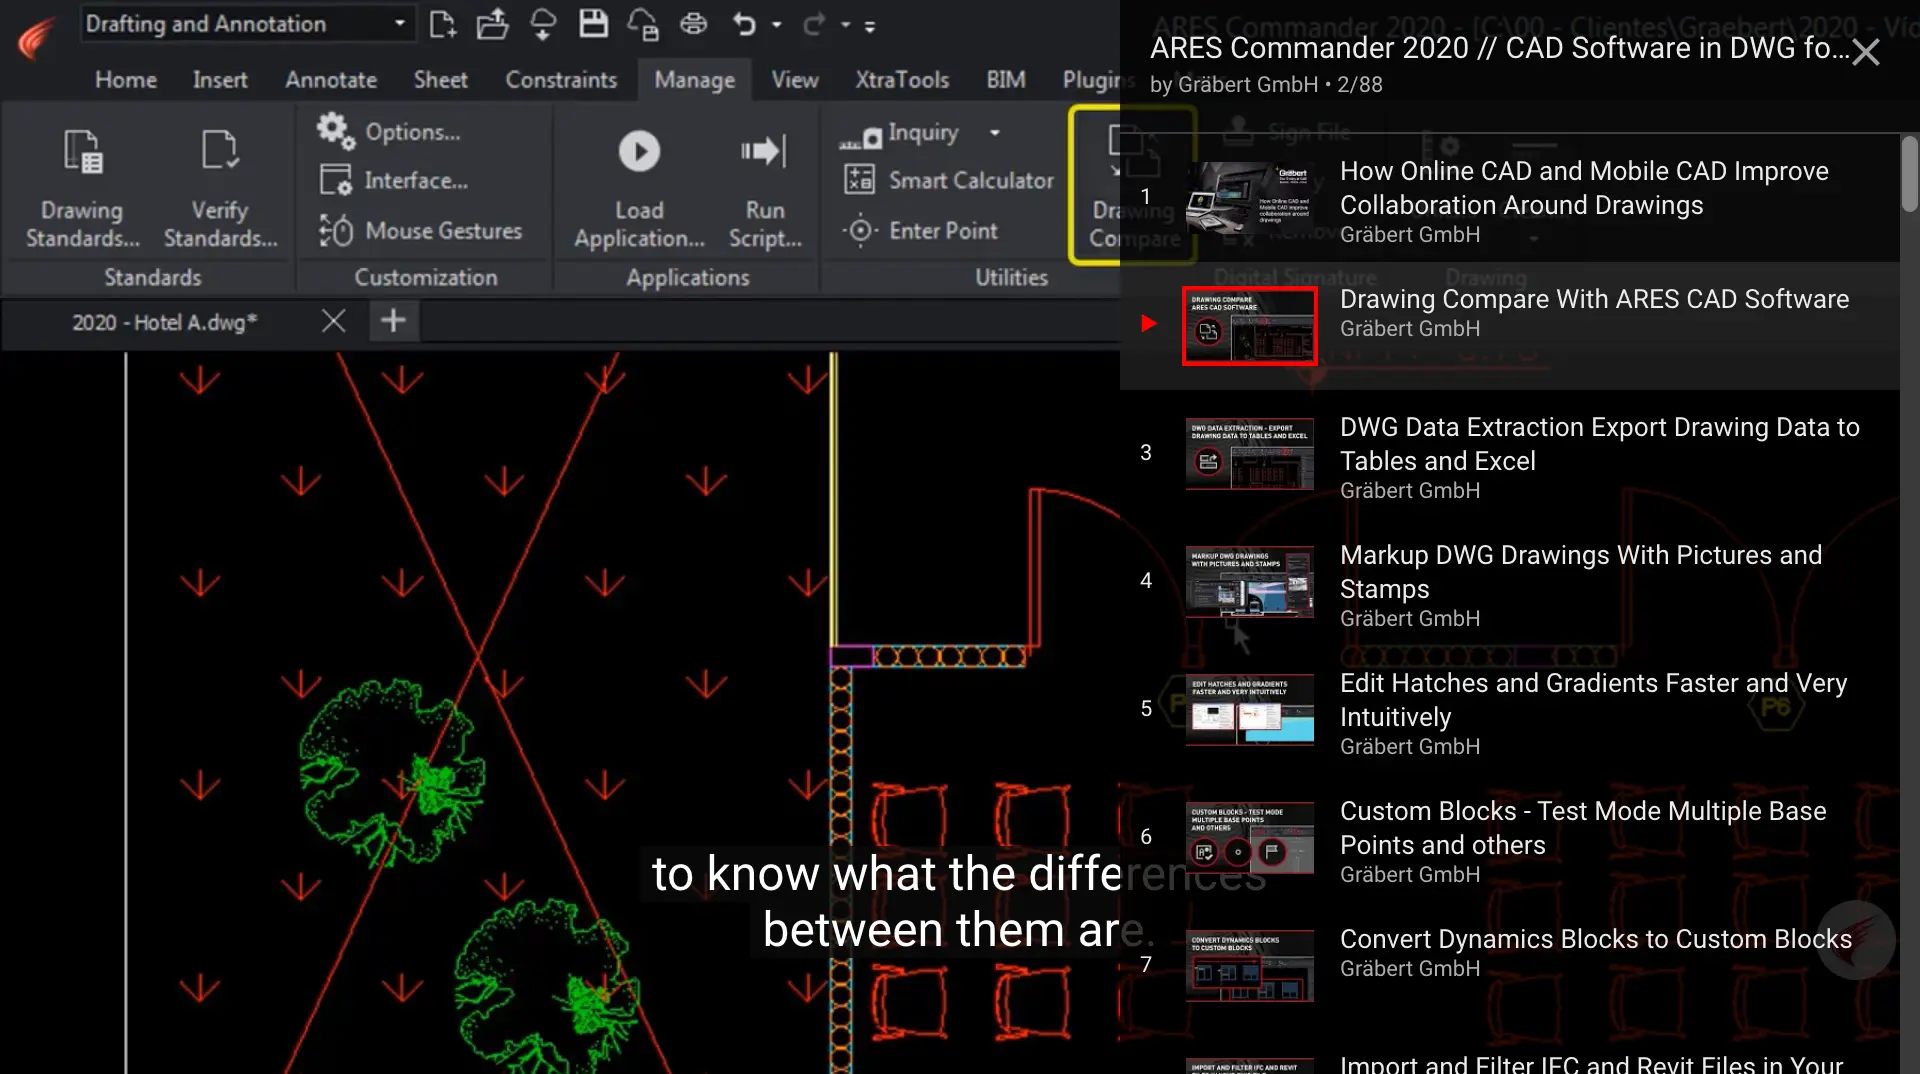The width and height of the screenshot is (1920, 1074).
Task: Select the Manage ribbon tab
Action: [695, 79]
